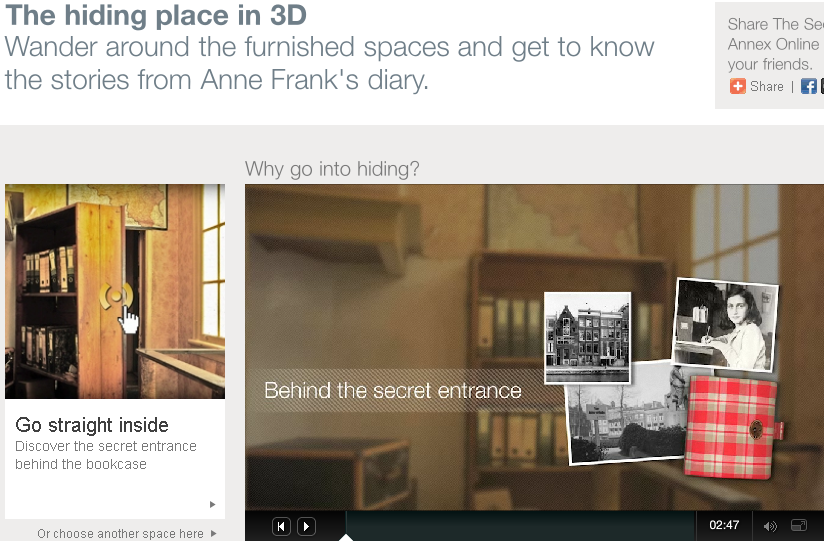Mute the video volume speaker icon
This screenshot has height=541, width=824.
pyautogui.click(x=770, y=526)
